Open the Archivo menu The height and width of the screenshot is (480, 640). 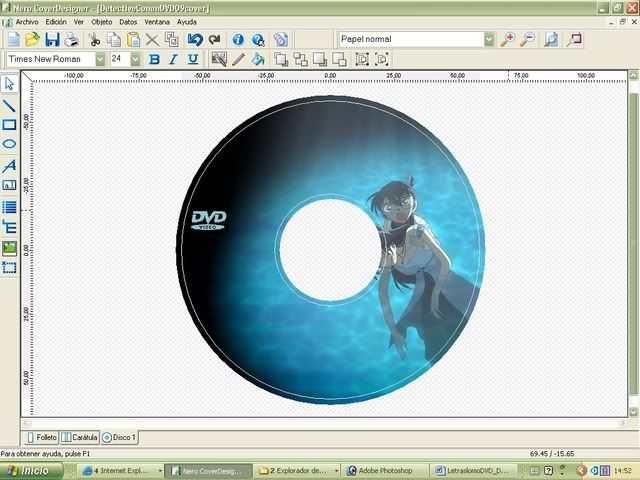(x=27, y=22)
